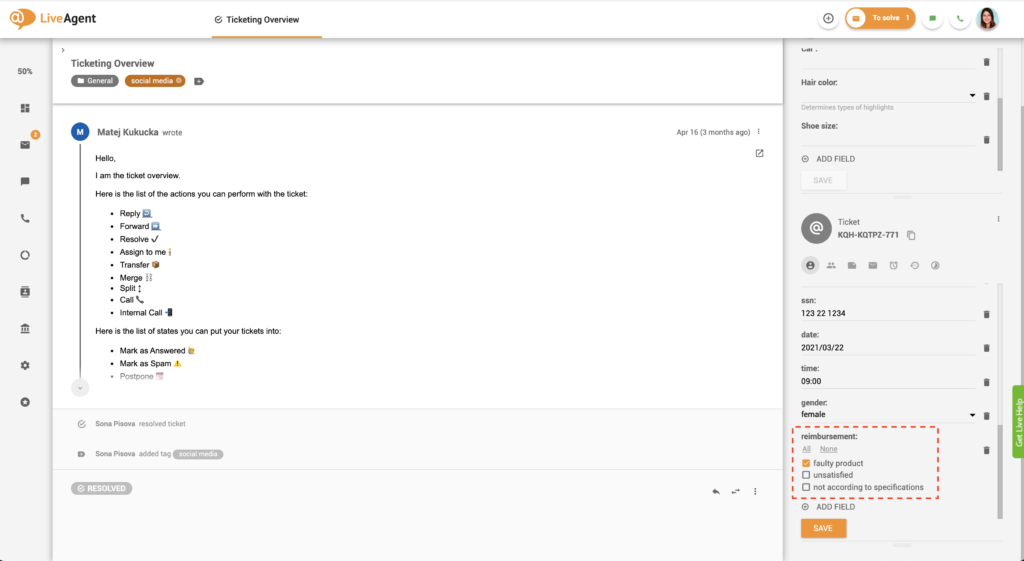Open the Hair color dropdown
The width and height of the screenshot is (1024, 561).
[x=972, y=96]
